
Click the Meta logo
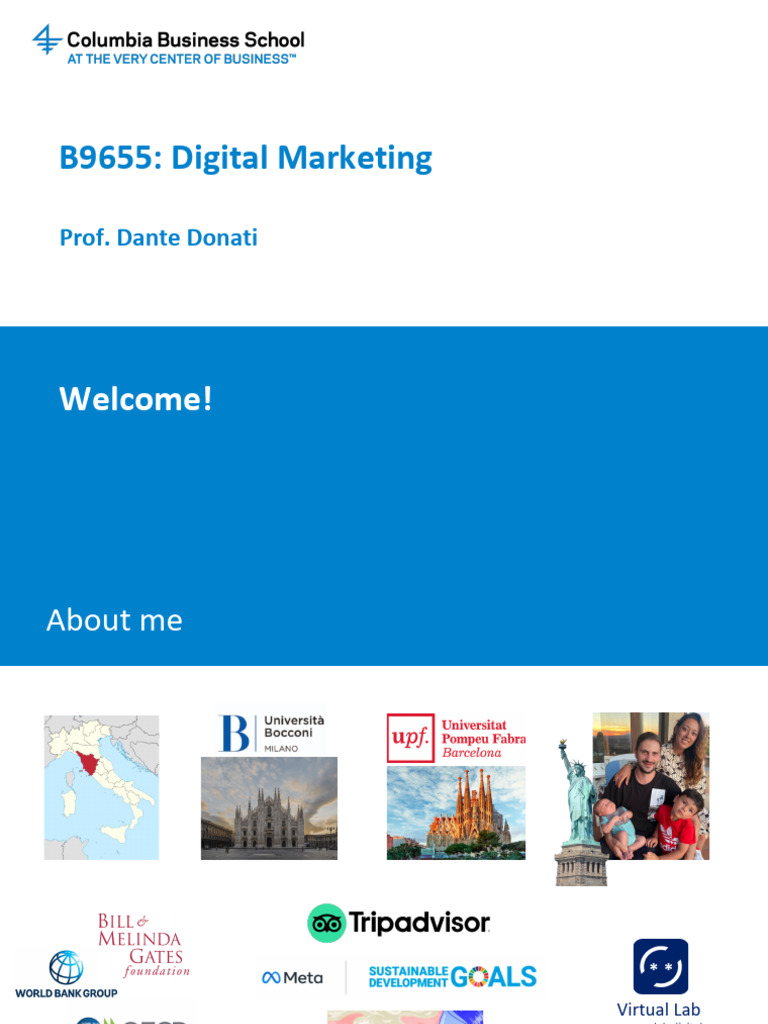292,978
